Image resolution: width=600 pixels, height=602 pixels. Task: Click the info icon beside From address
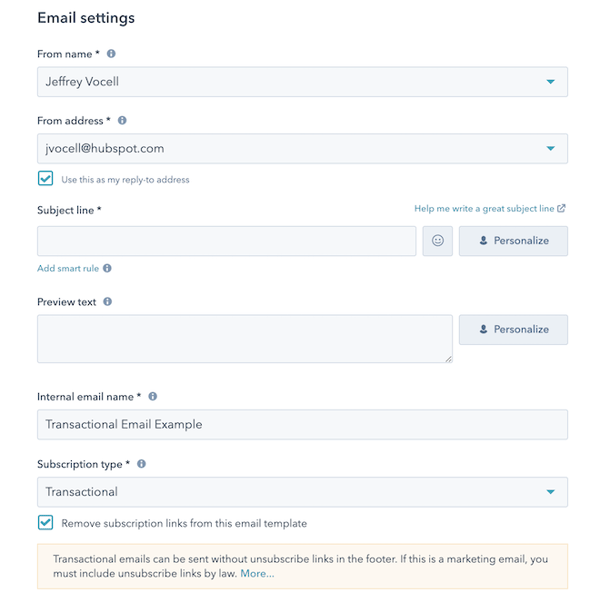pos(122,121)
